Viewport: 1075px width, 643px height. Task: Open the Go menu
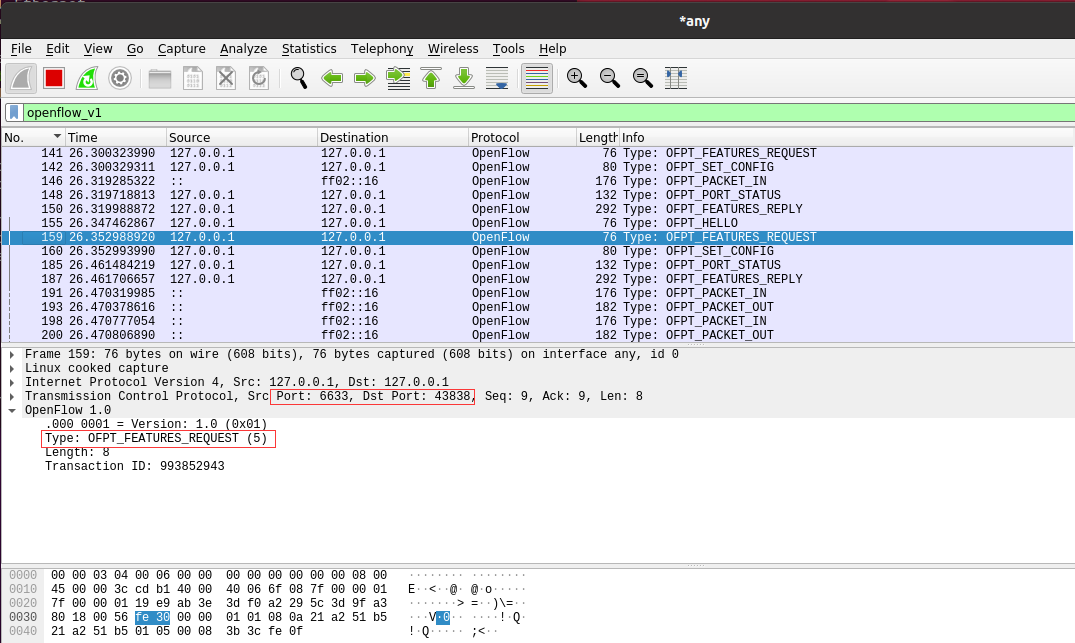(135, 49)
